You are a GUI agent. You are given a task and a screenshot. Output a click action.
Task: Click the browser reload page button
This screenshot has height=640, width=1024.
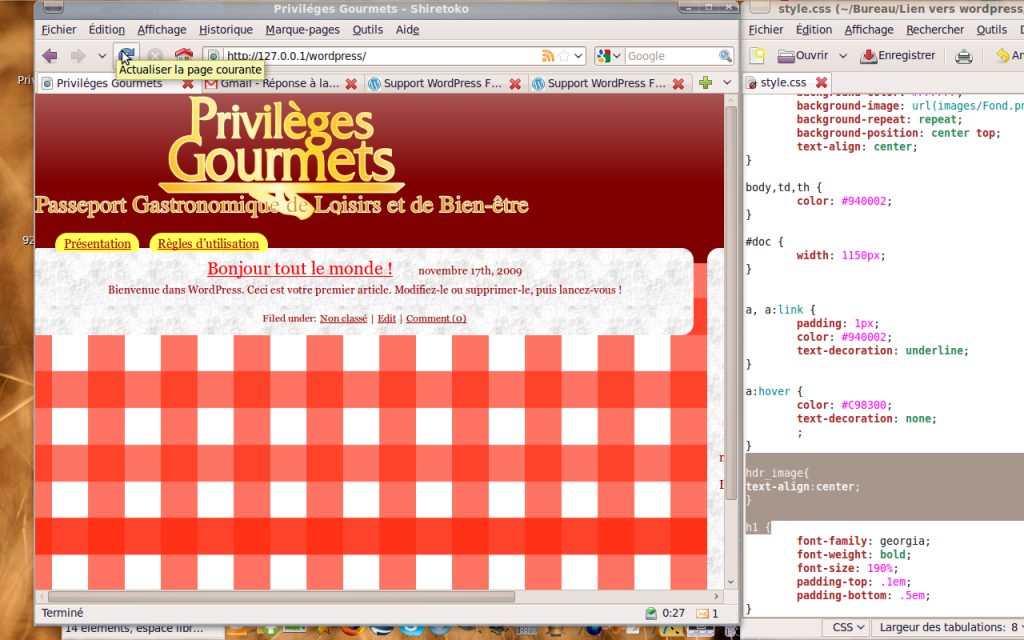126,55
